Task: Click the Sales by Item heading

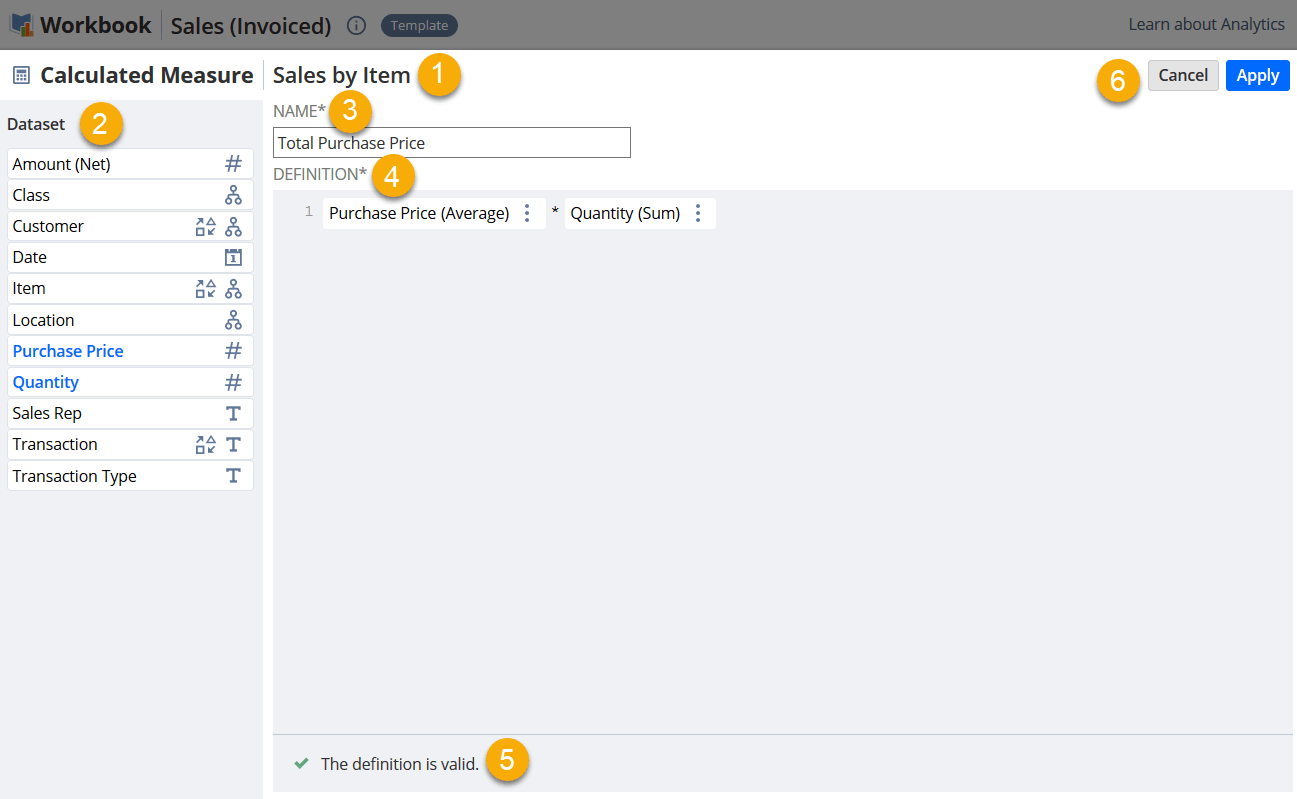Action: point(342,75)
